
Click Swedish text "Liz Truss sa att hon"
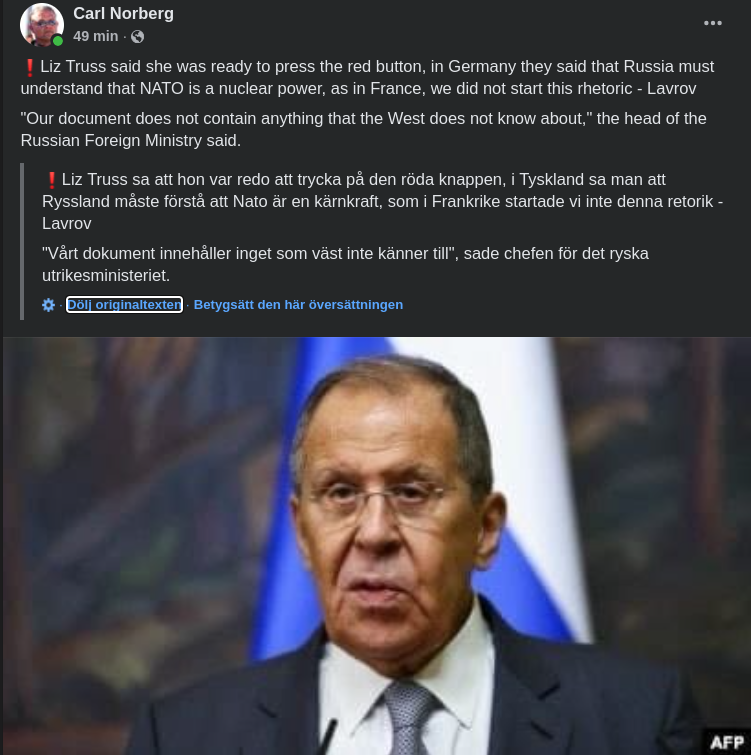[124, 180]
